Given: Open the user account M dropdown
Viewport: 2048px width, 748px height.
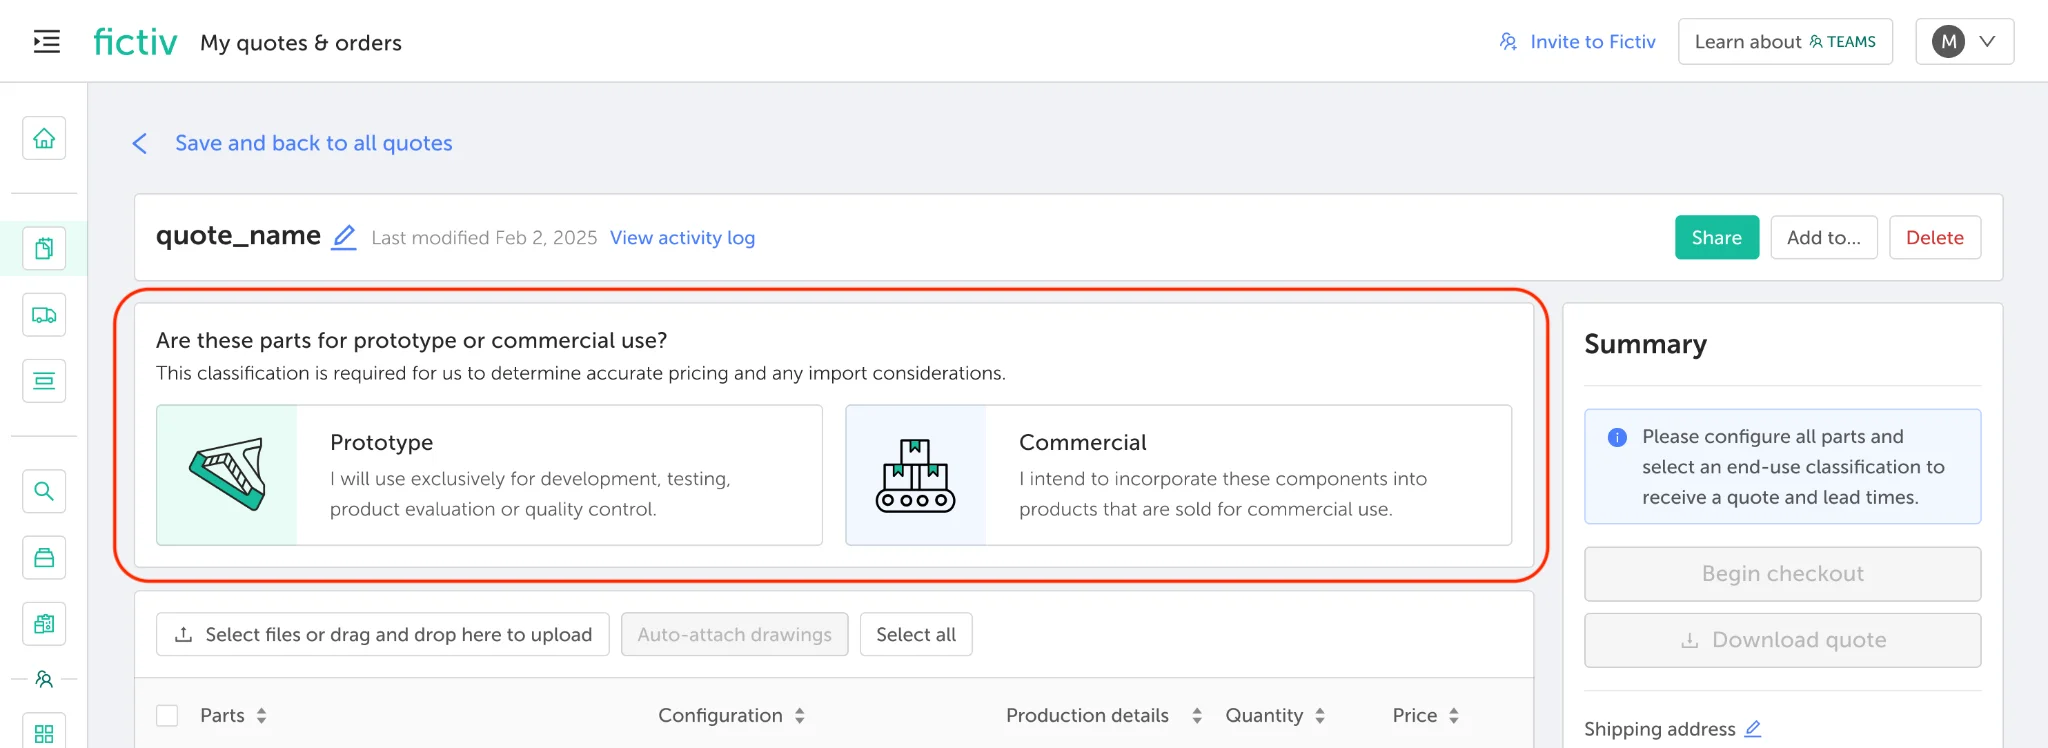Looking at the screenshot, I should pyautogui.click(x=1964, y=42).
